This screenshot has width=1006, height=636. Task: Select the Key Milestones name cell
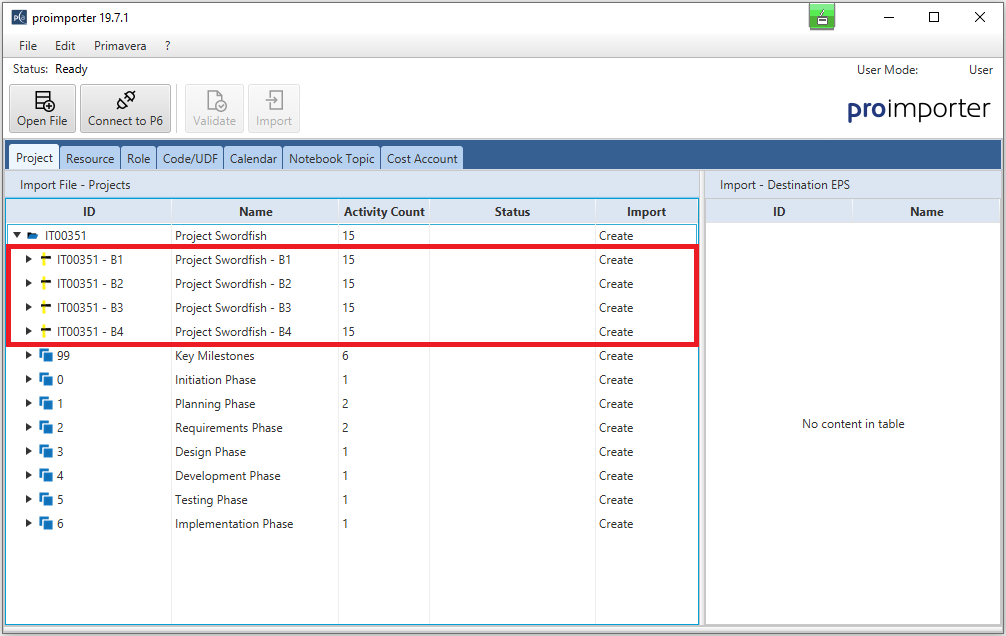[255, 356]
